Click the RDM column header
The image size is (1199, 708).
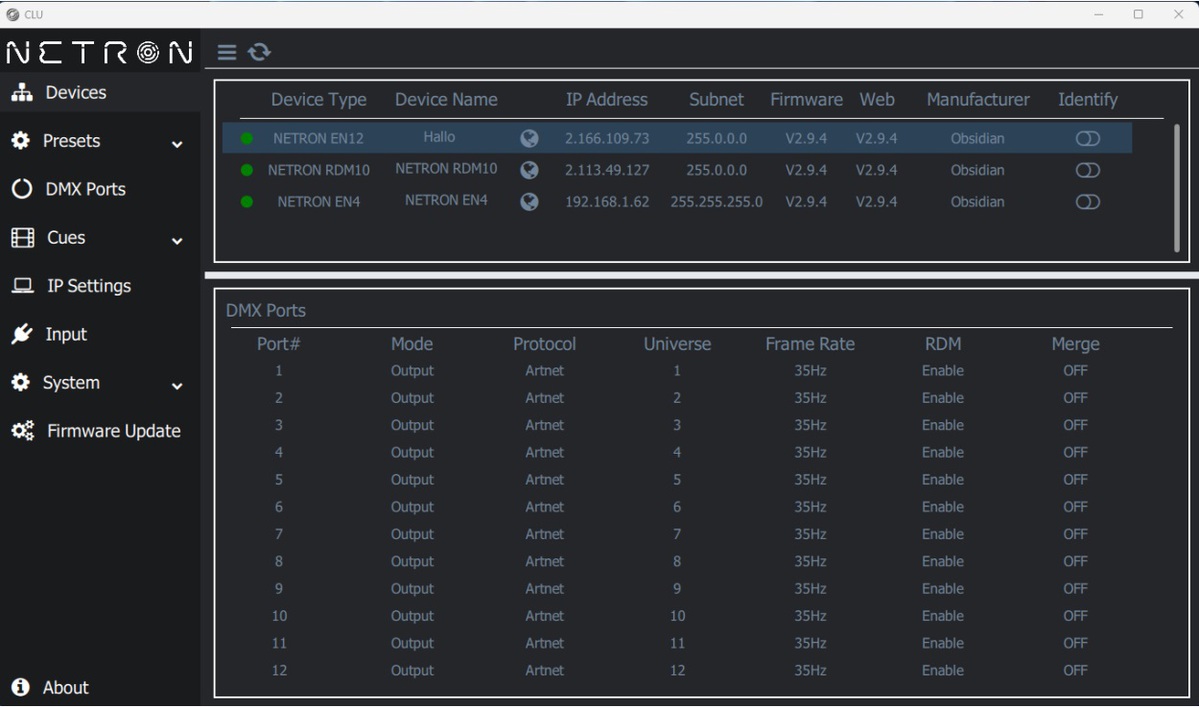click(943, 344)
